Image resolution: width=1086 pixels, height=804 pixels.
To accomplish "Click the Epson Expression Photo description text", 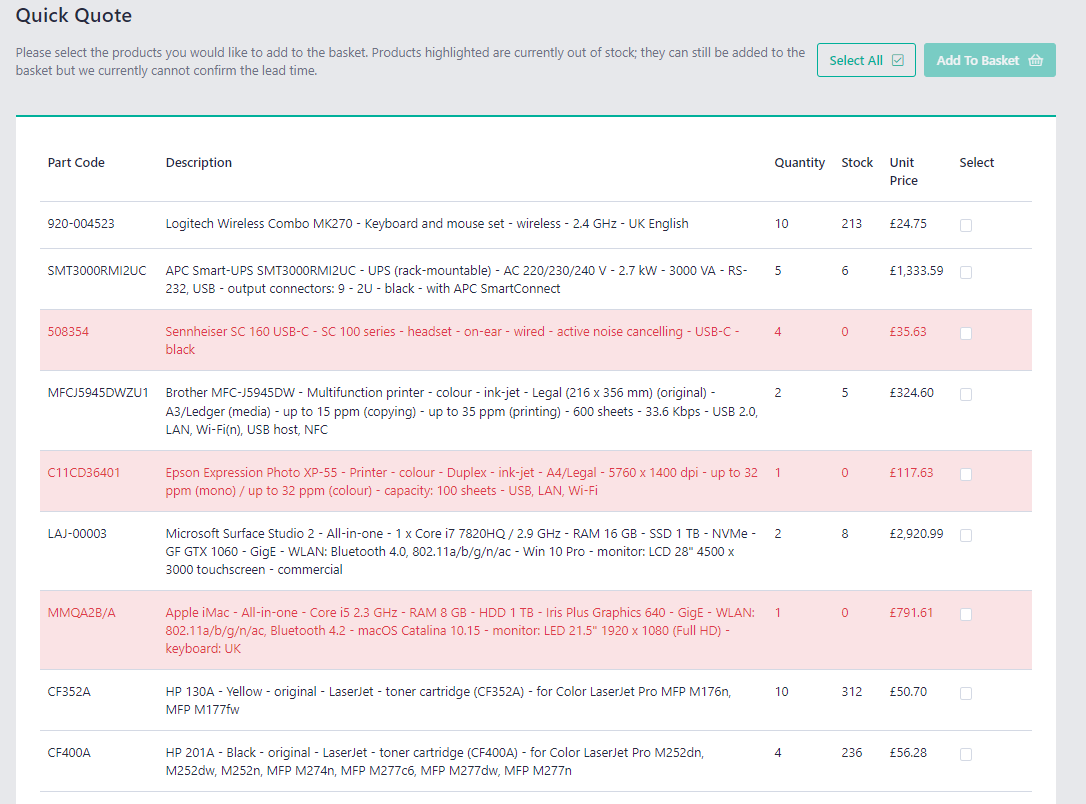I will click(461, 482).
